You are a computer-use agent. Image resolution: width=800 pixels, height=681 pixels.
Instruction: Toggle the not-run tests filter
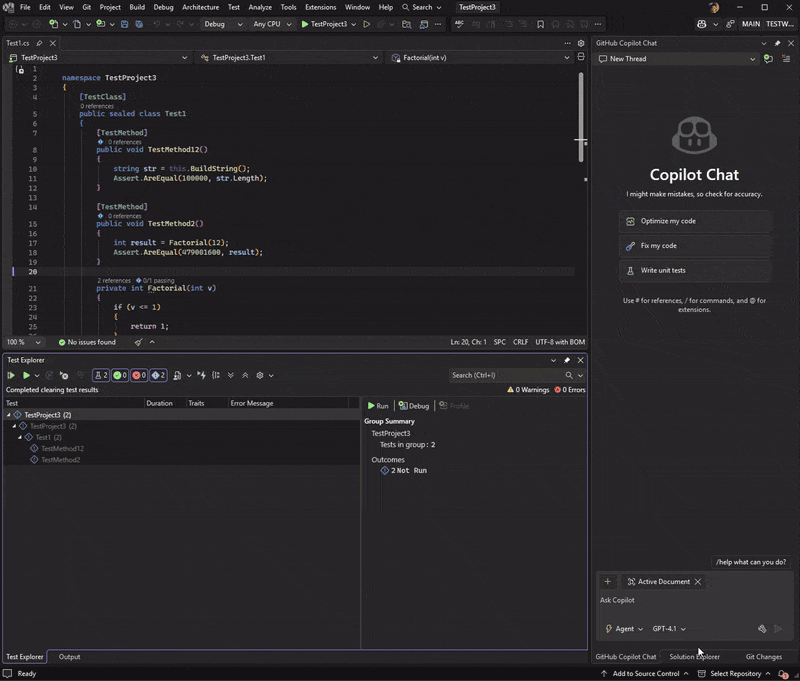click(157, 375)
